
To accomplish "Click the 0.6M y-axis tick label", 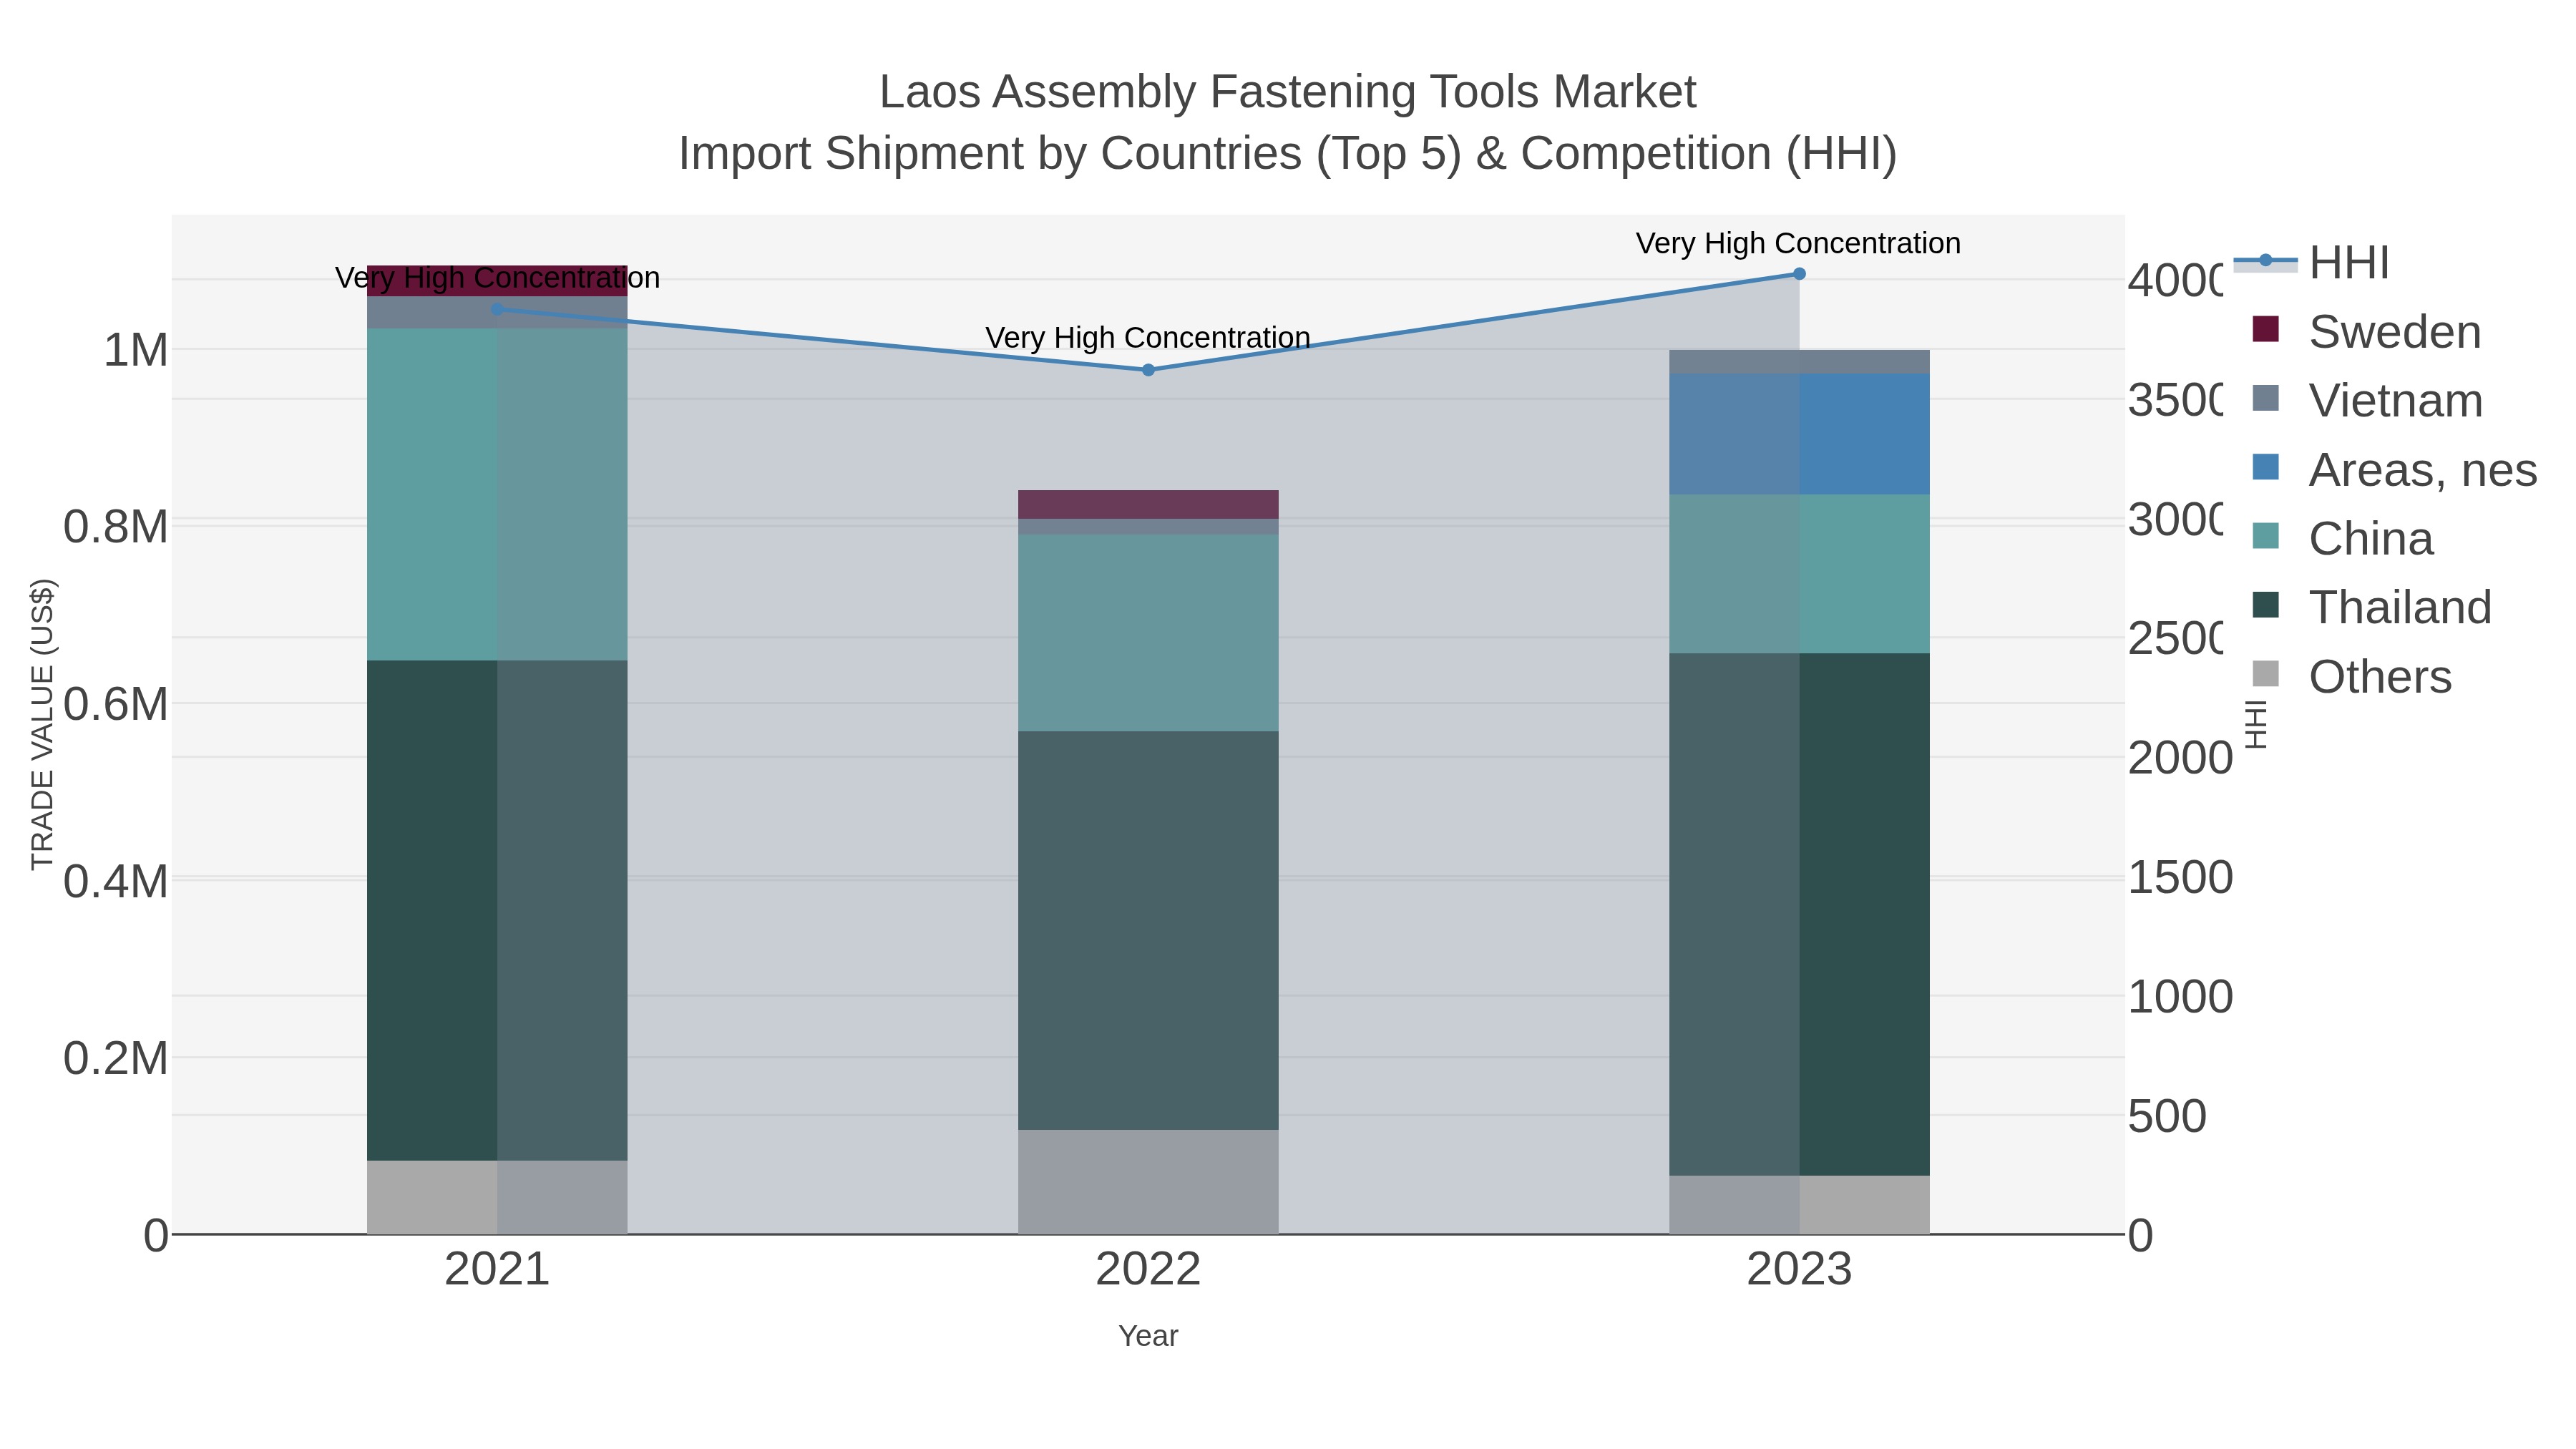I will [115, 704].
